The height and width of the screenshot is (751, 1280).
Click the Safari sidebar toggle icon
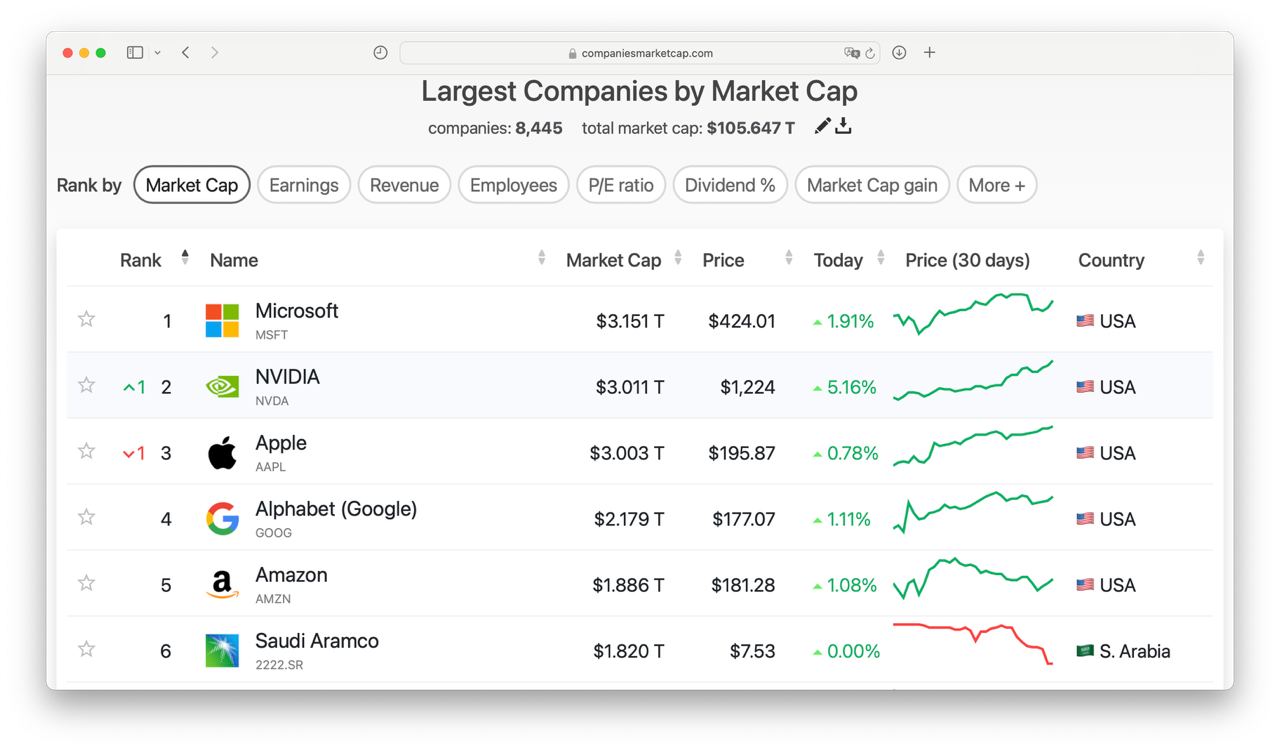point(135,53)
